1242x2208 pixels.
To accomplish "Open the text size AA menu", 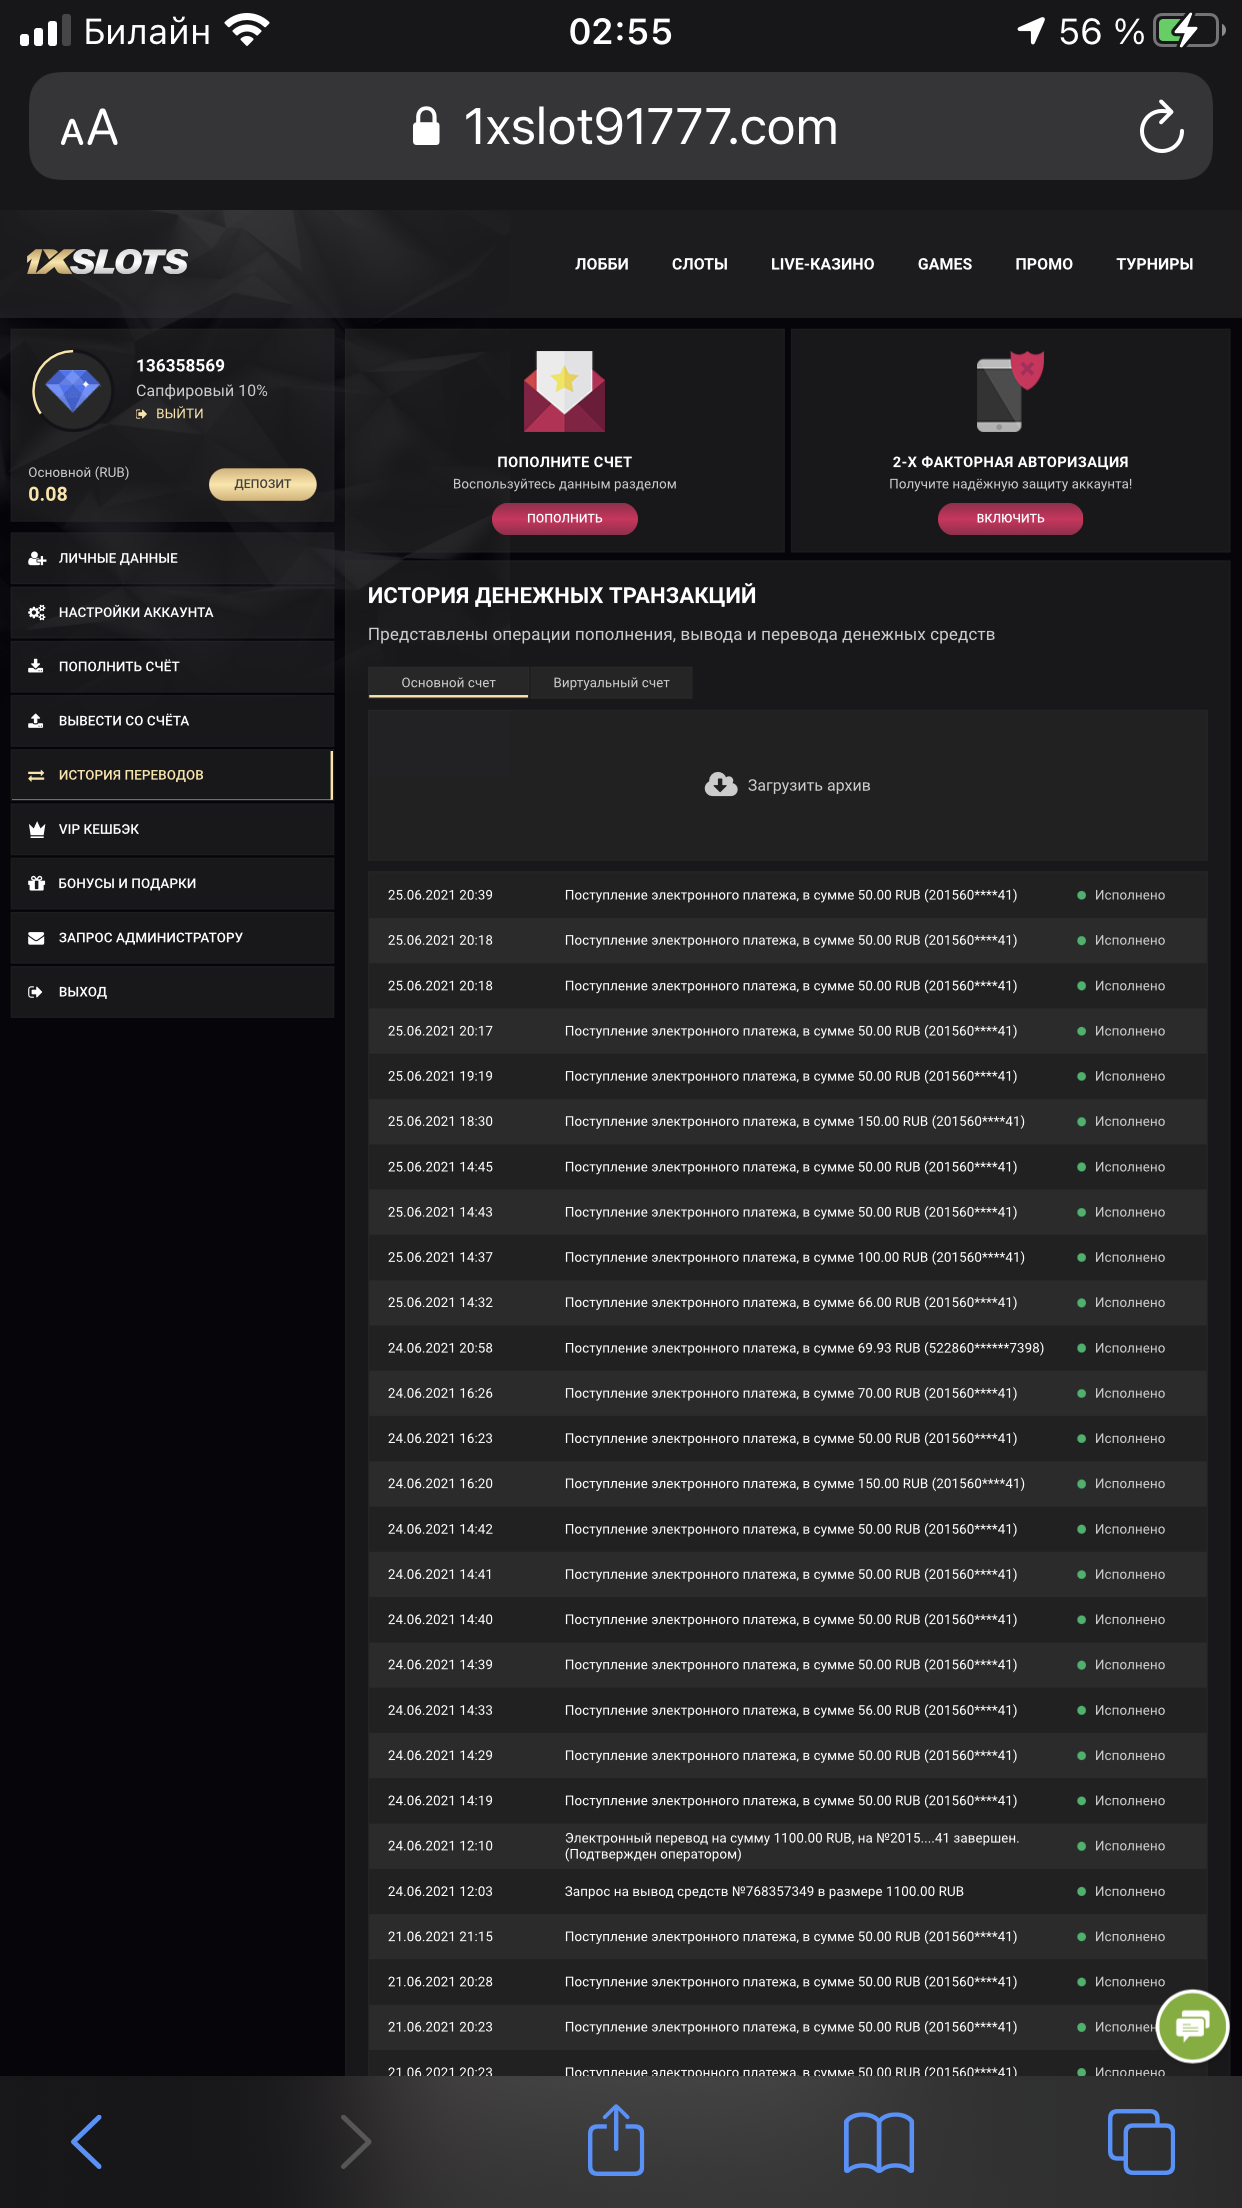I will coord(89,128).
